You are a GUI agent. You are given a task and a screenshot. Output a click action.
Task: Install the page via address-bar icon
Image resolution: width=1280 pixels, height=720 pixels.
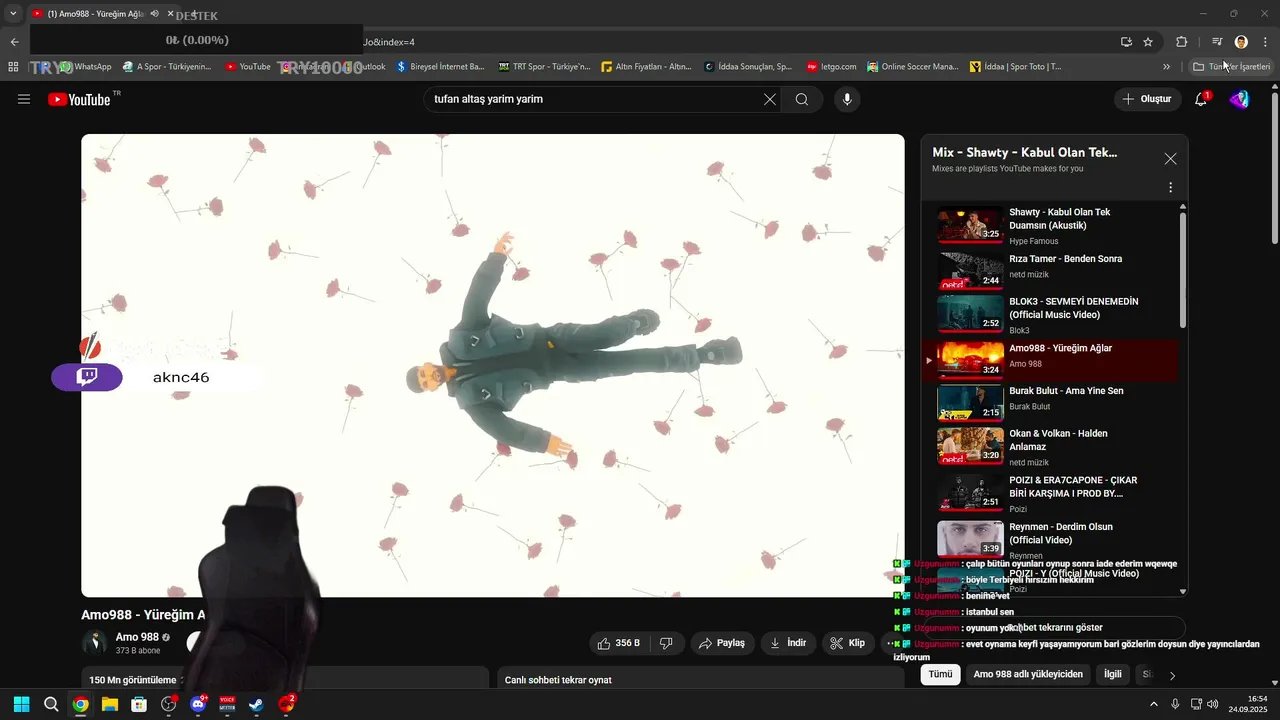[1126, 42]
